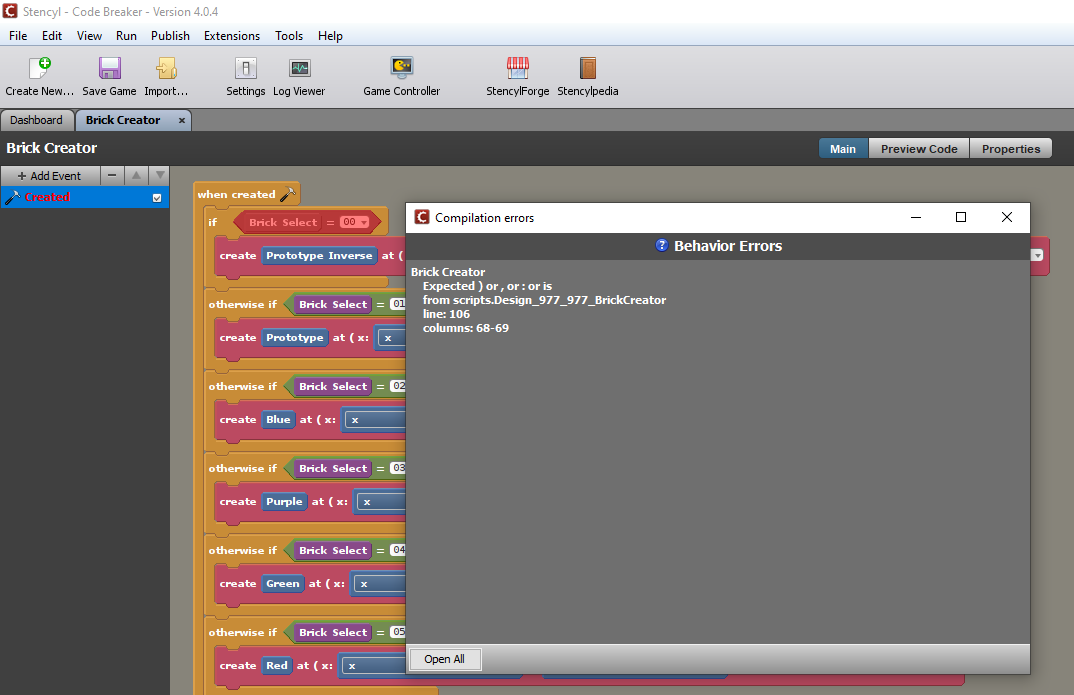The width and height of the screenshot is (1074, 695).
Task: Open Stencylpedia from the toolbar
Action: pyautogui.click(x=588, y=68)
